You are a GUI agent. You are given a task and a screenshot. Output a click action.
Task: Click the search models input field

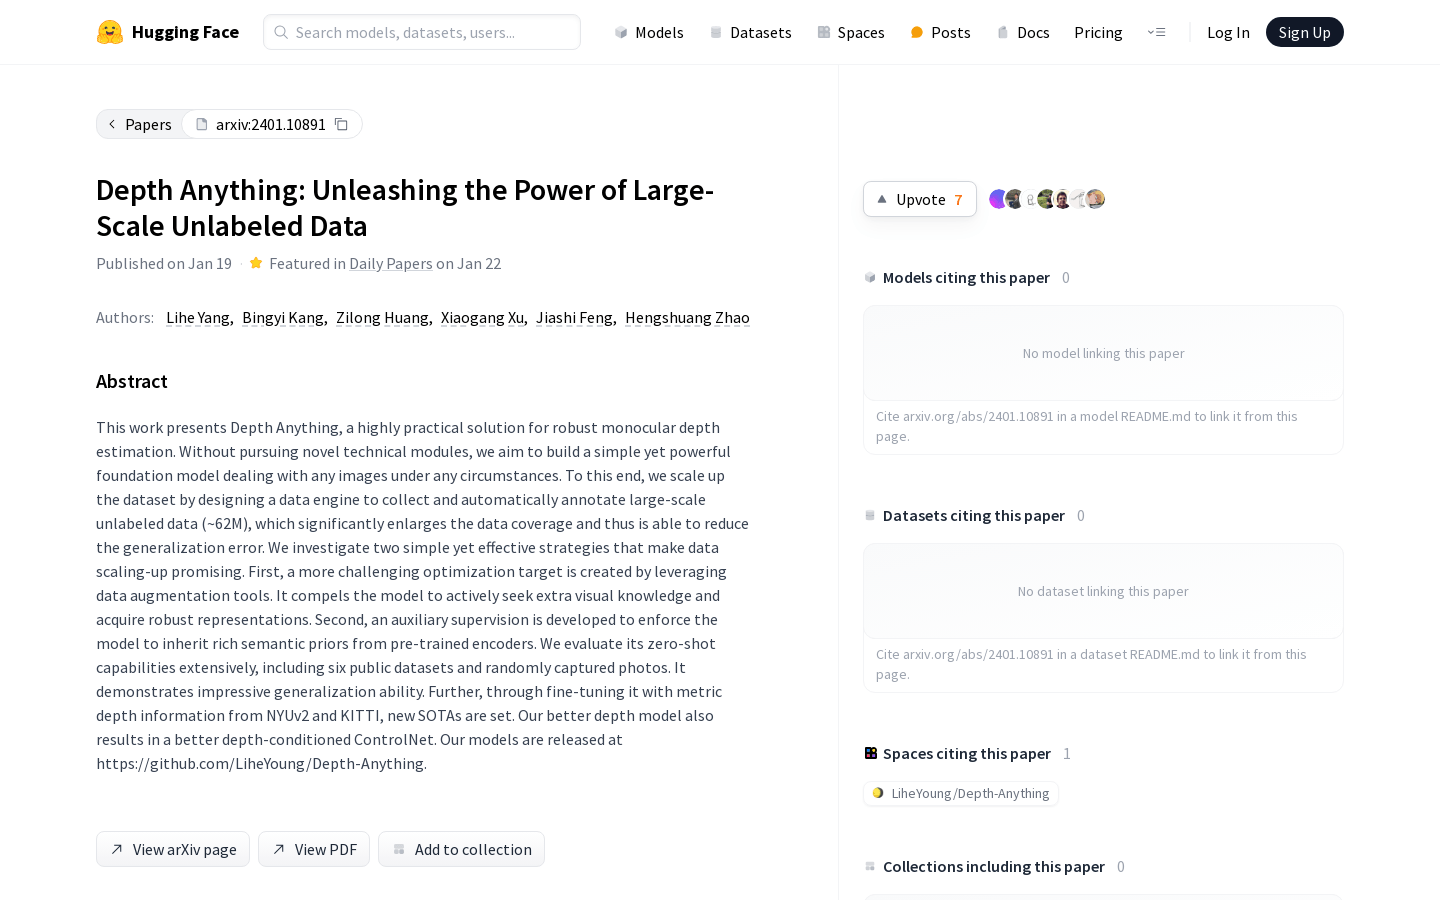click(422, 32)
